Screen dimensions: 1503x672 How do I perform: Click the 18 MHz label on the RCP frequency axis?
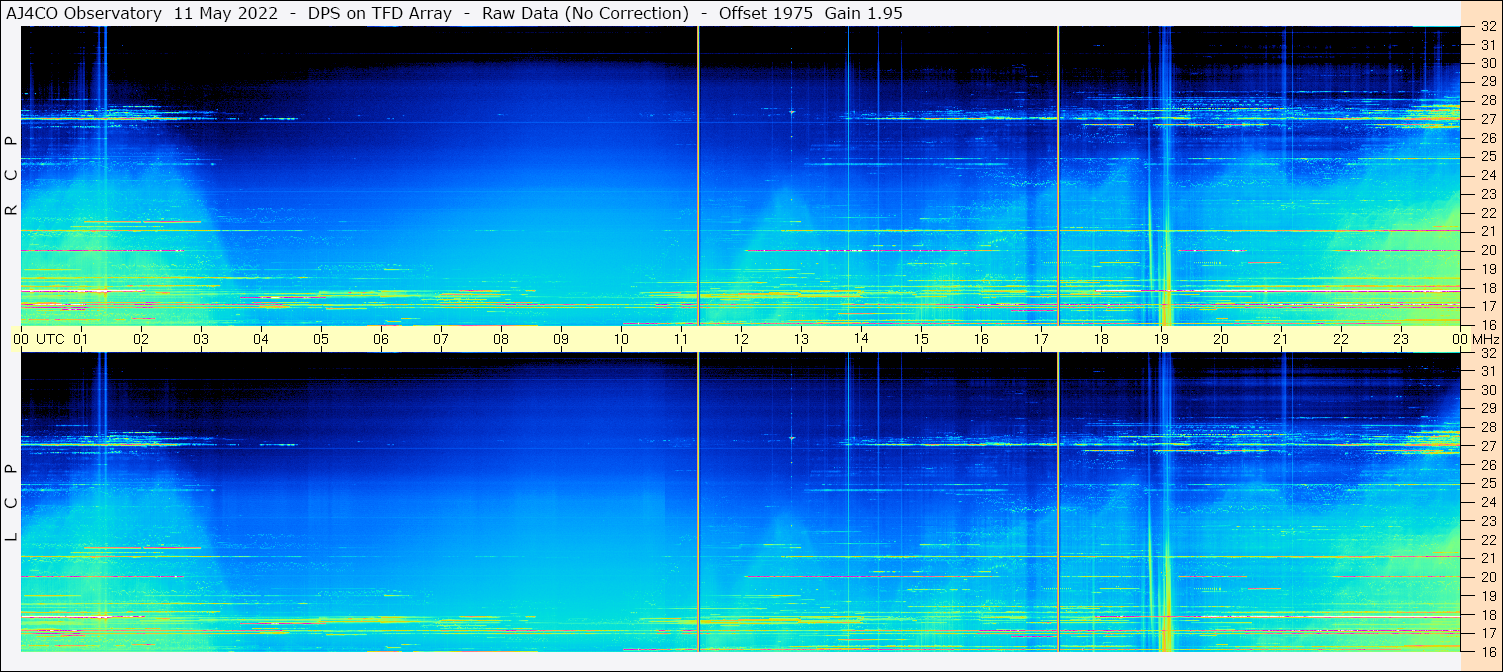[x=1487, y=287]
